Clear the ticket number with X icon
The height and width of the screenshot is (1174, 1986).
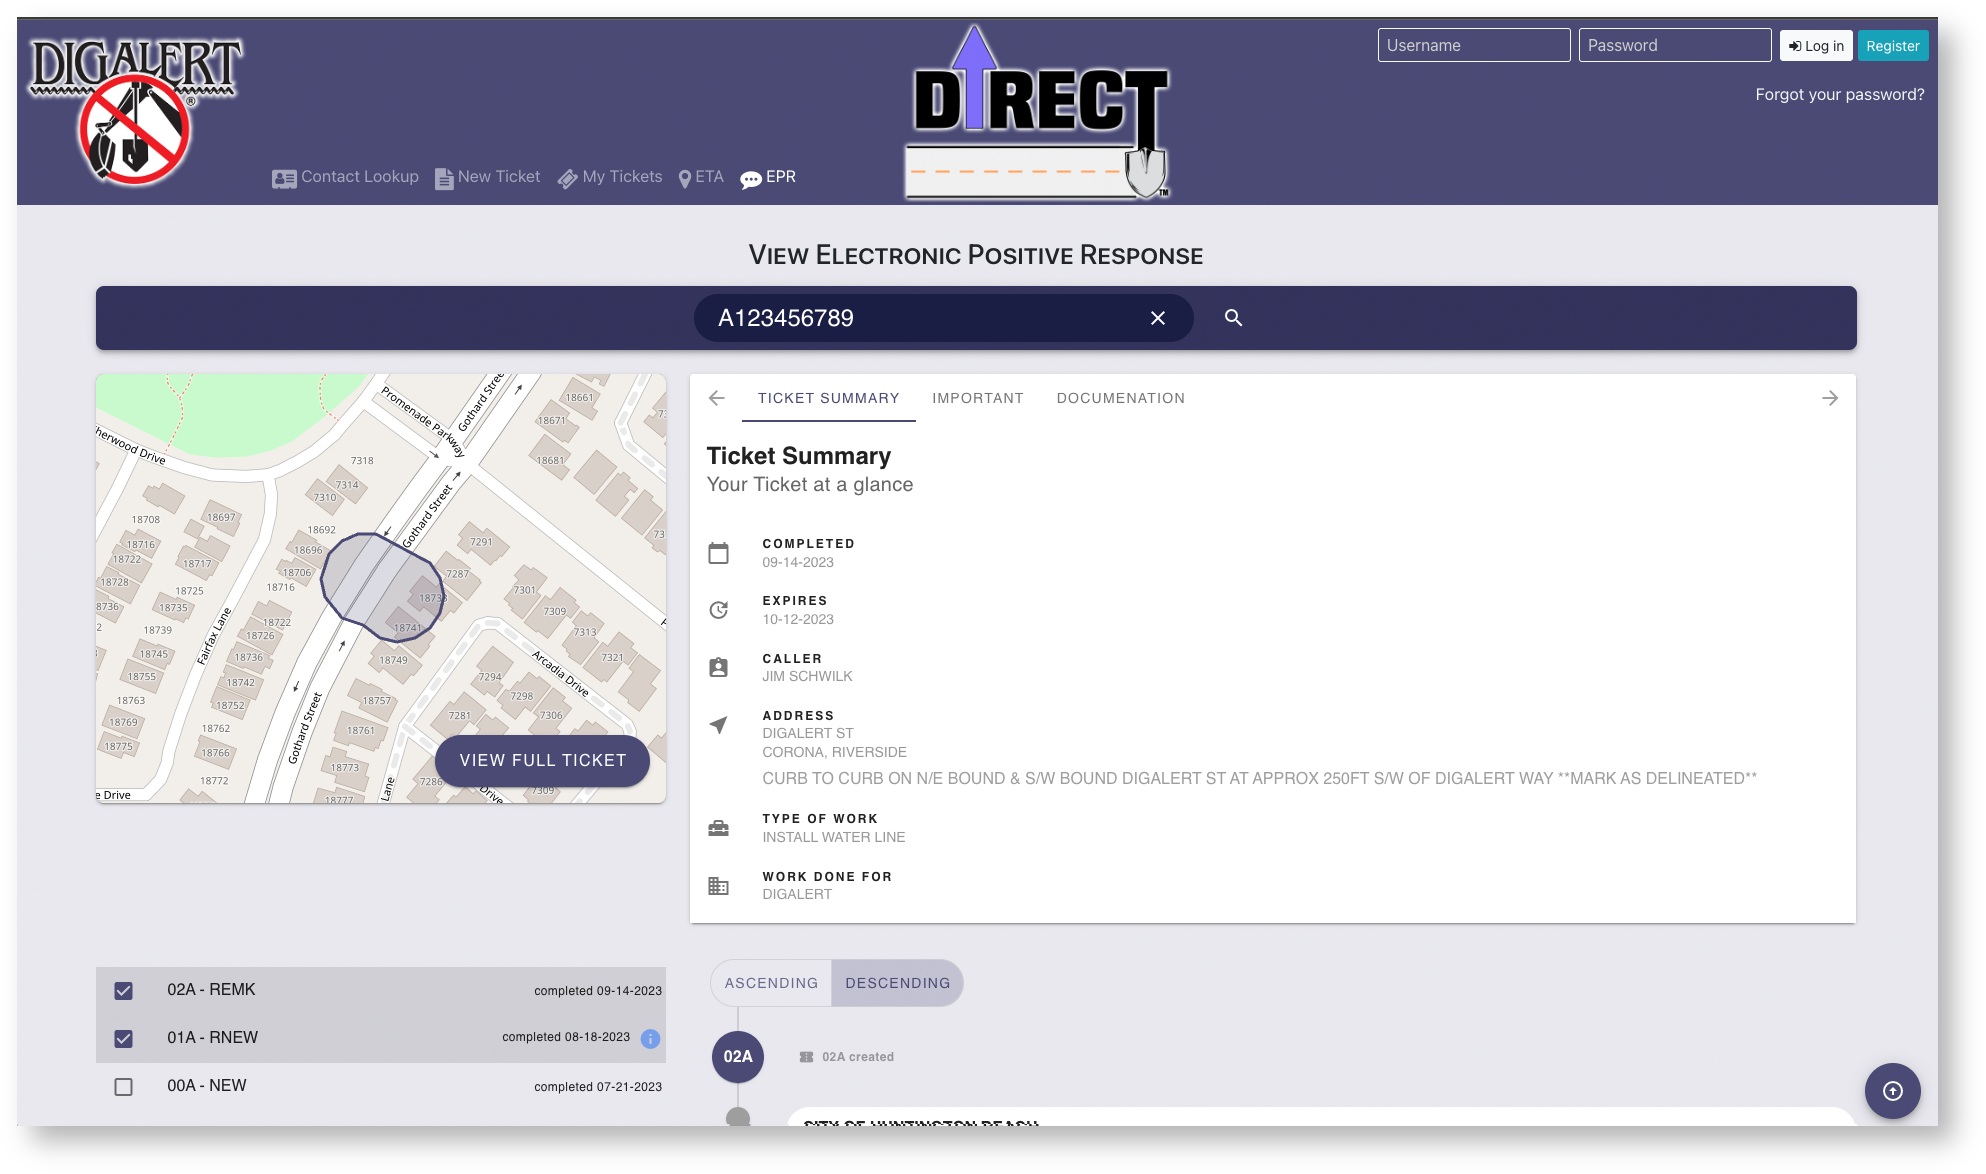pyautogui.click(x=1158, y=318)
